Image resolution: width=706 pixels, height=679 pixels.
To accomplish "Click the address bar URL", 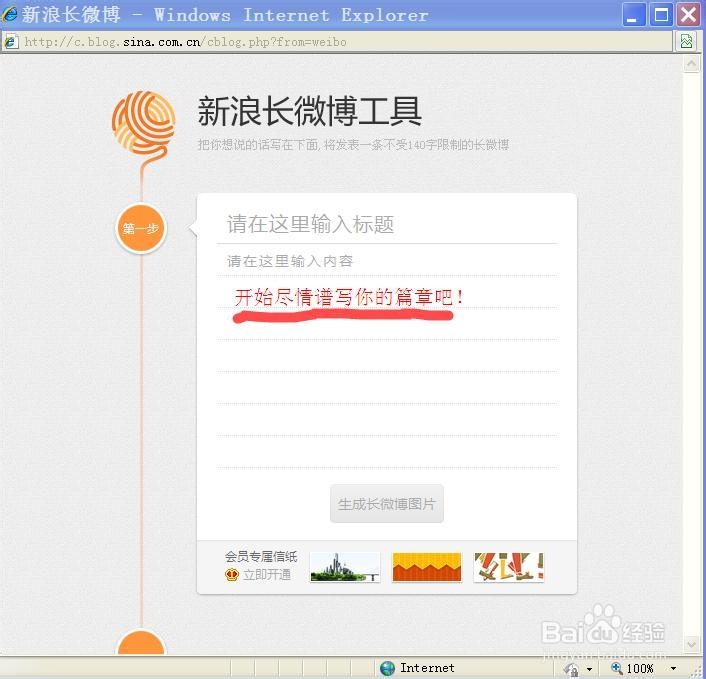I will tap(186, 42).
